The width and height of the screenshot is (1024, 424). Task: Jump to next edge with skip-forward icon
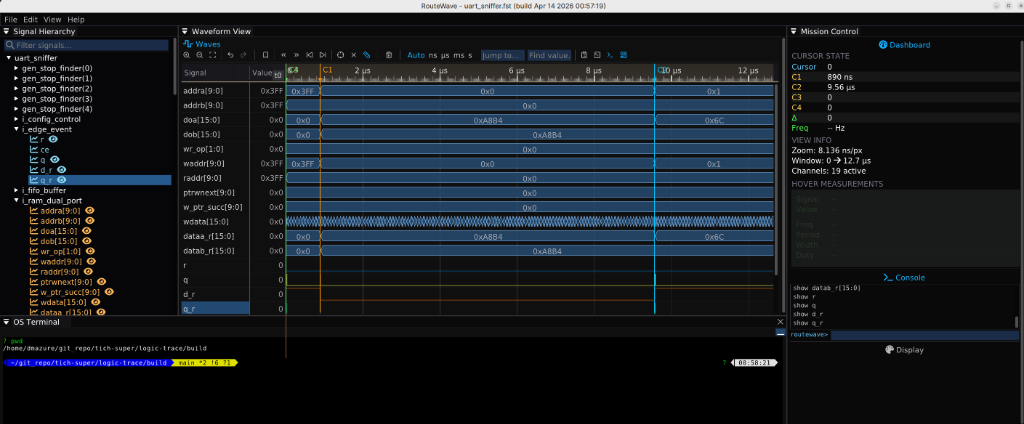[323, 56]
